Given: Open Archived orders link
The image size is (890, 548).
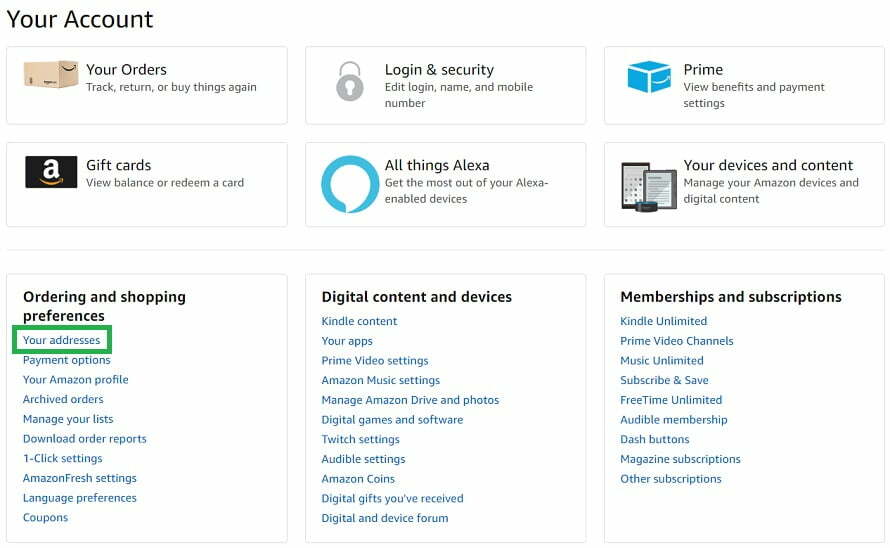Looking at the screenshot, I should click(63, 399).
